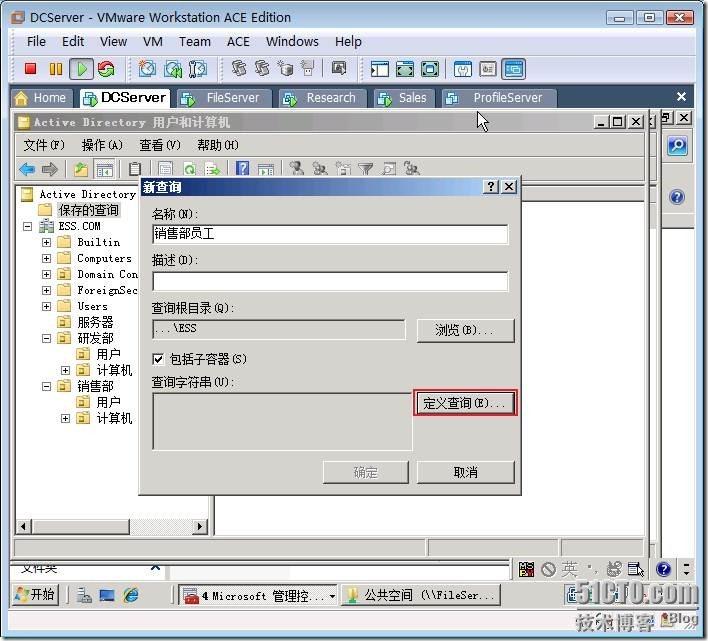Select 用户 under 销售部
Image resolution: width=708 pixels, height=641 pixels.
point(108,402)
